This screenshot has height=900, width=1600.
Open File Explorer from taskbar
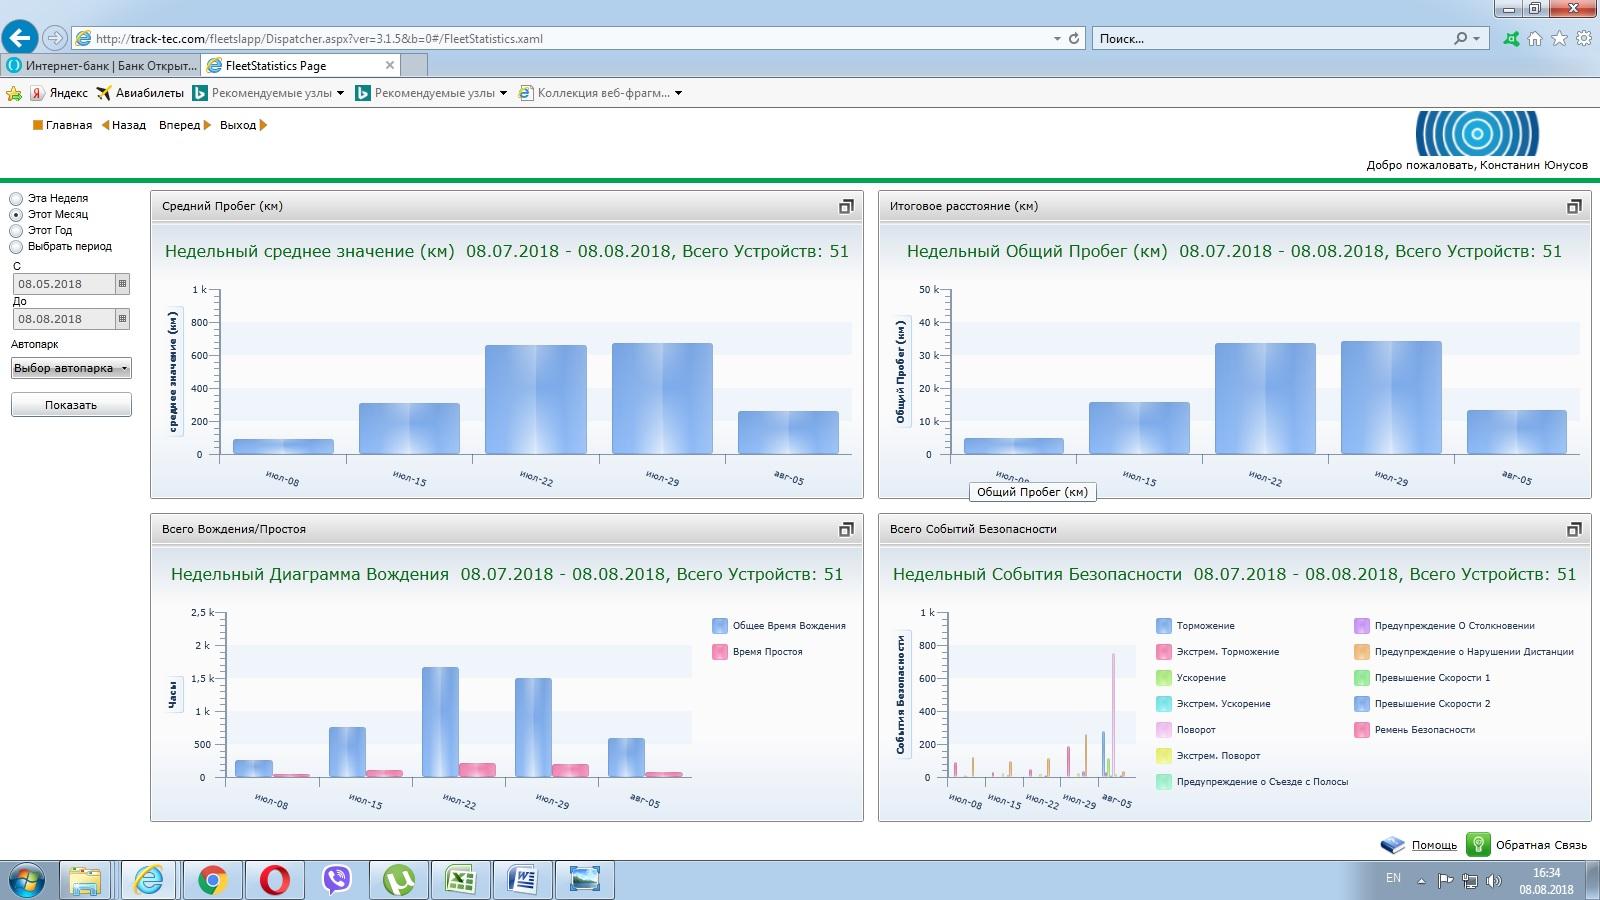86,880
